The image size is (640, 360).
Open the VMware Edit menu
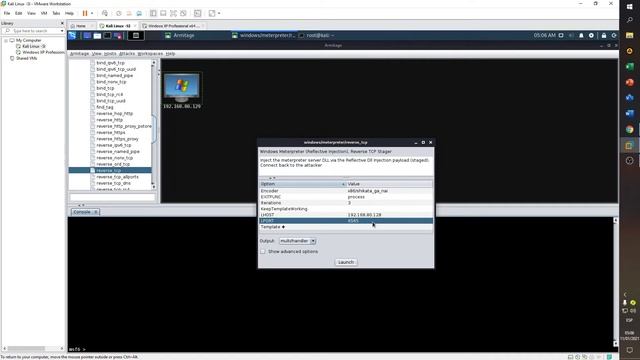coord(18,13)
